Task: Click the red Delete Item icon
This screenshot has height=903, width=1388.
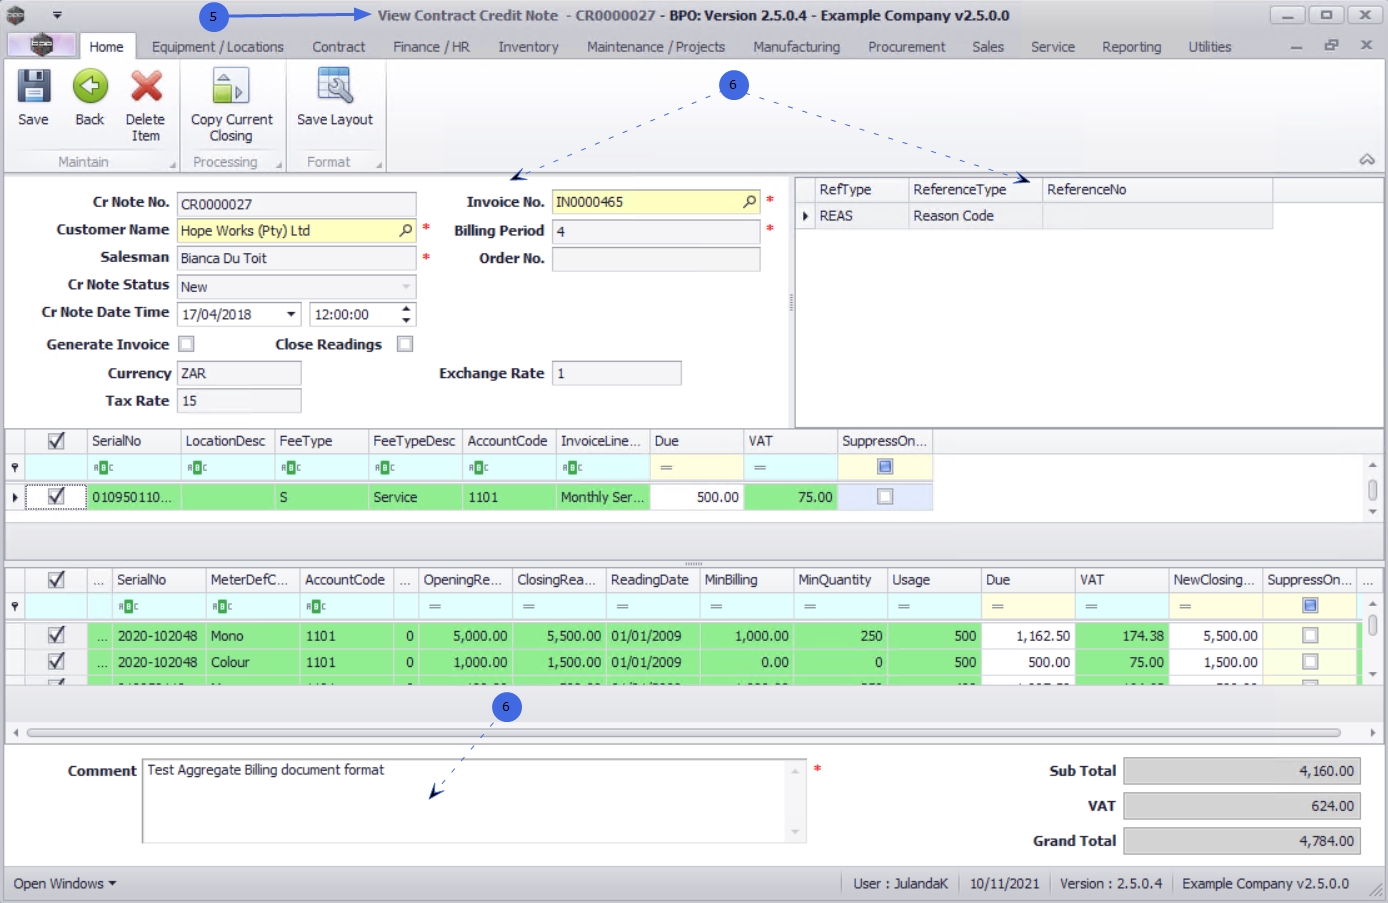Action: coord(146,87)
